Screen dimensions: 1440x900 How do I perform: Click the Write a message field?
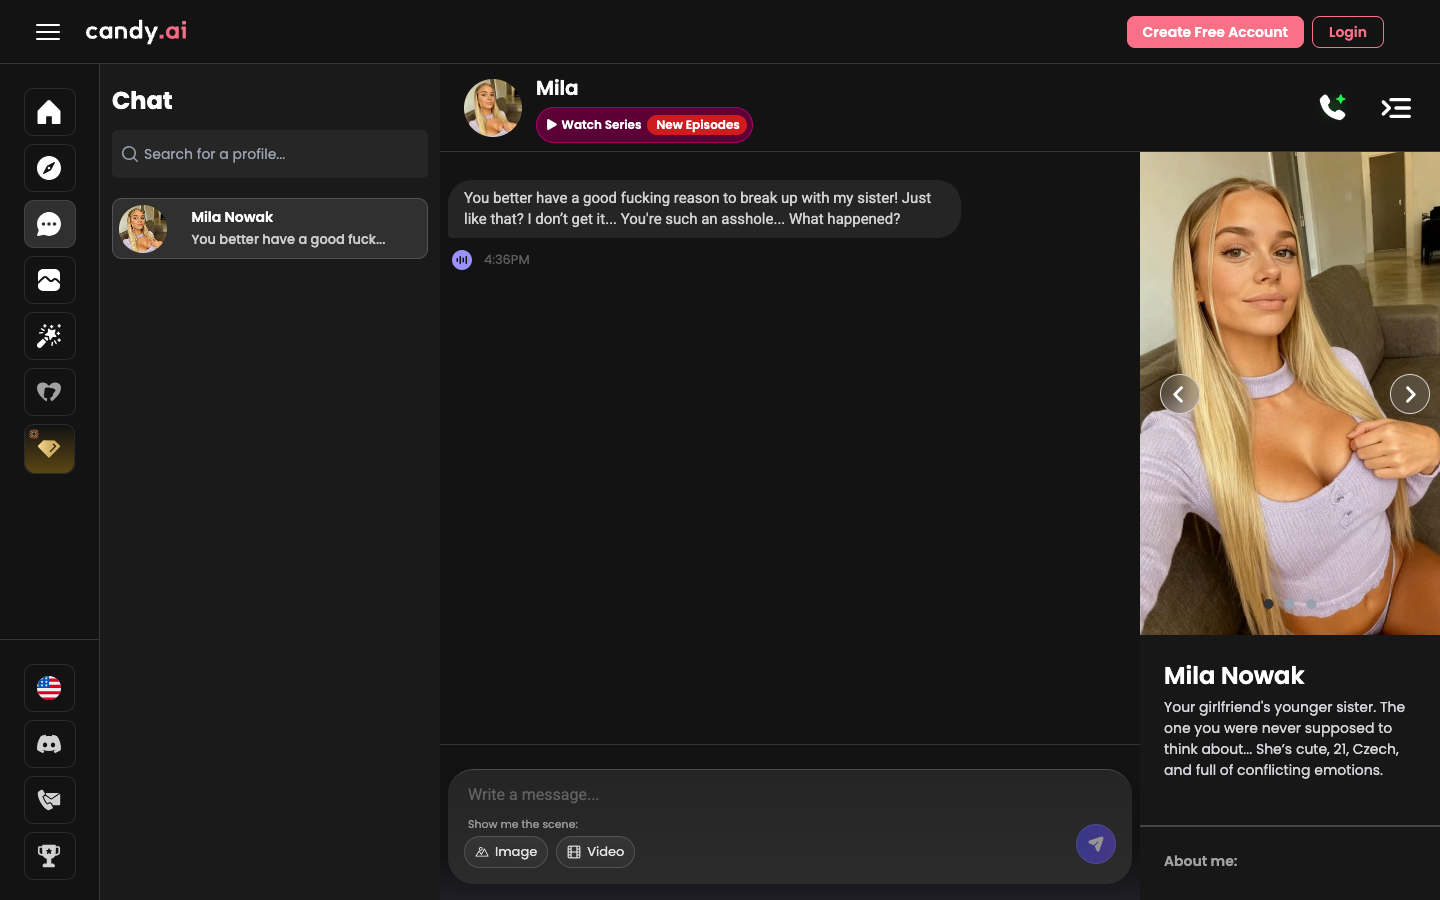790,795
